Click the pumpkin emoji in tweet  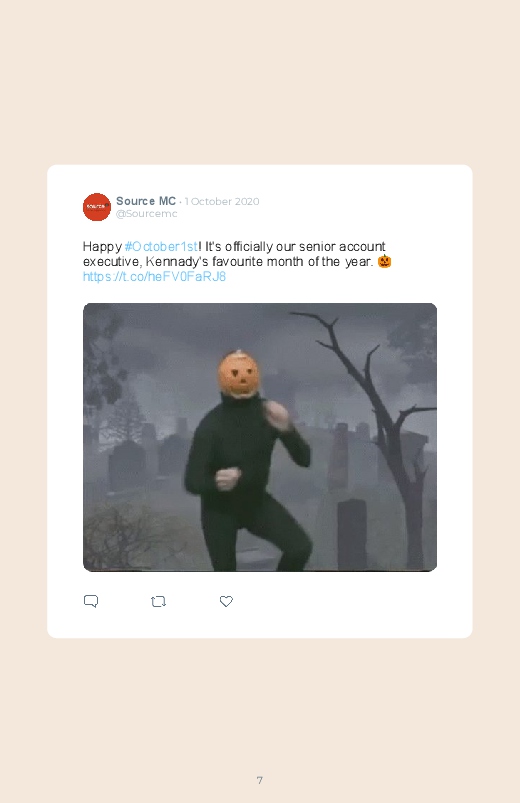(x=384, y=261)
